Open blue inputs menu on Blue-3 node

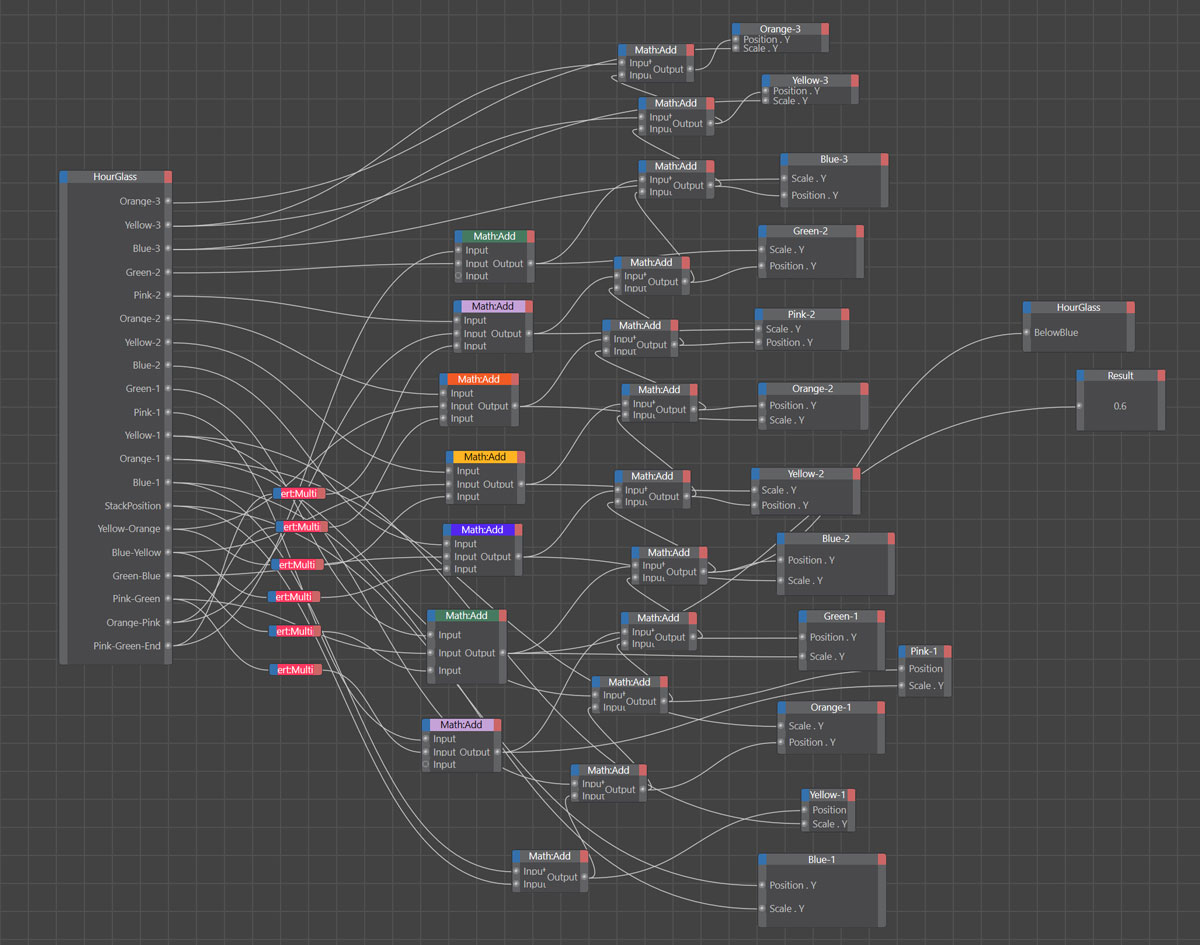click(785, 159)
